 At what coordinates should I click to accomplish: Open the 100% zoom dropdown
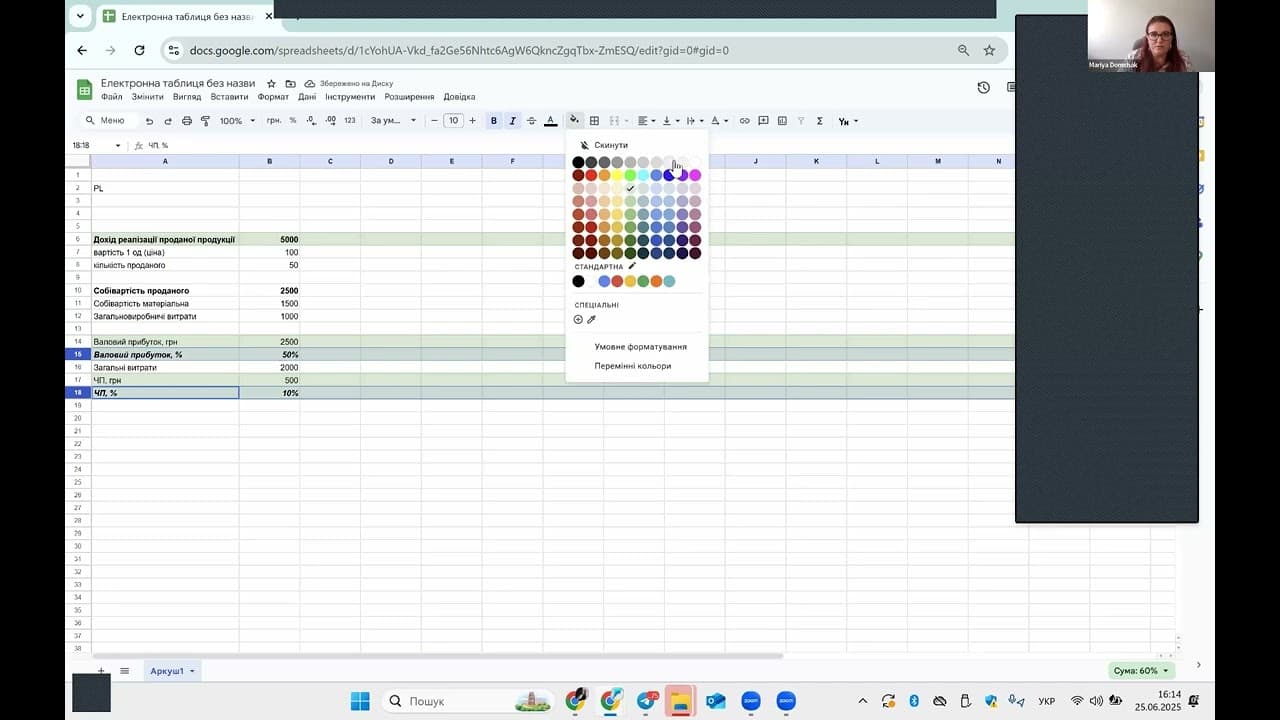[237, 121]
